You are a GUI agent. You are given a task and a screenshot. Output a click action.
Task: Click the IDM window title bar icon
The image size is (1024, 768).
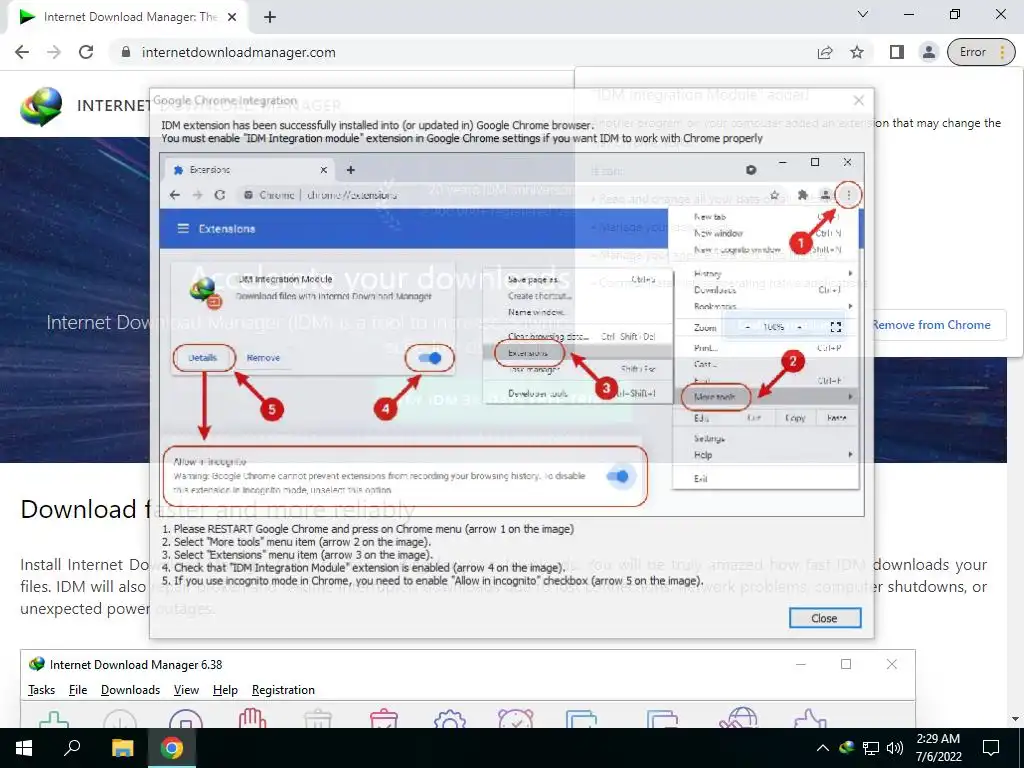pyautogui.click(x=37, y=664)
